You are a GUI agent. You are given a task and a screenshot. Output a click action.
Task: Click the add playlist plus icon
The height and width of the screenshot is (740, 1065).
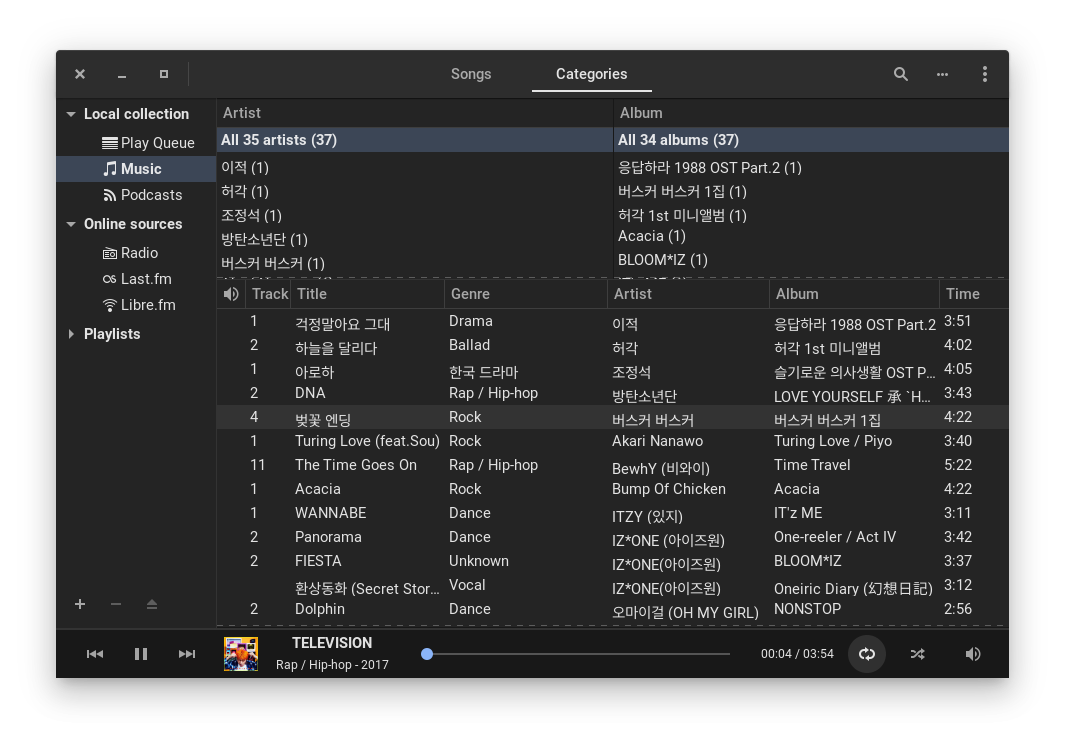pyautogui.click(x=80, y=604)
